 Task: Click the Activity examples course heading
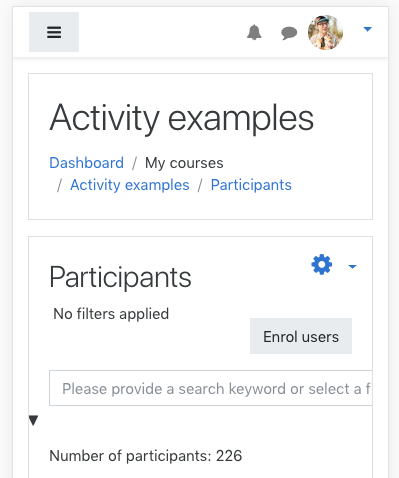pos(182,118)
